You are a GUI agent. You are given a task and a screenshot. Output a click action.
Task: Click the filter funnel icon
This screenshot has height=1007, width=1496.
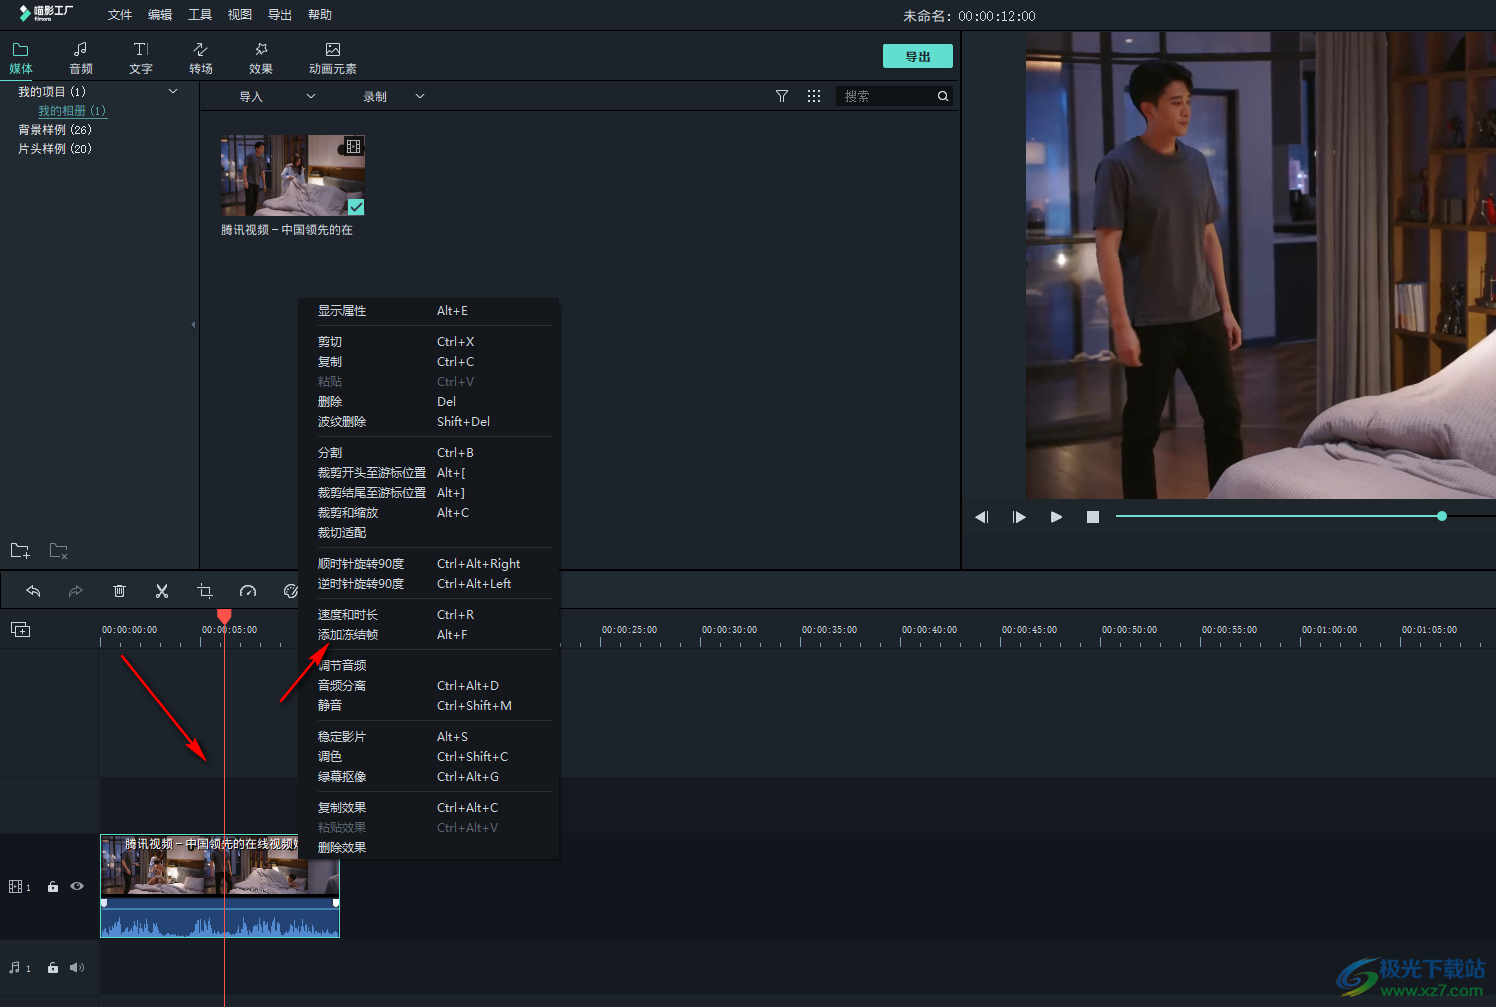782,96
